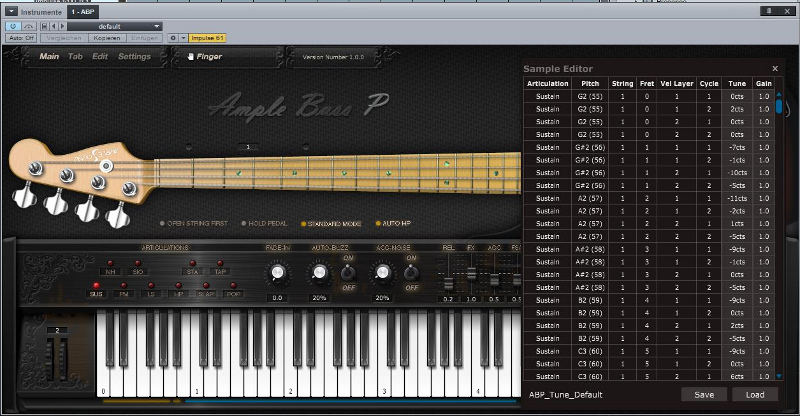Viewport: 800px width, 416px height.
Task: Close the Sample Editor panel
Action: [775, 68]
